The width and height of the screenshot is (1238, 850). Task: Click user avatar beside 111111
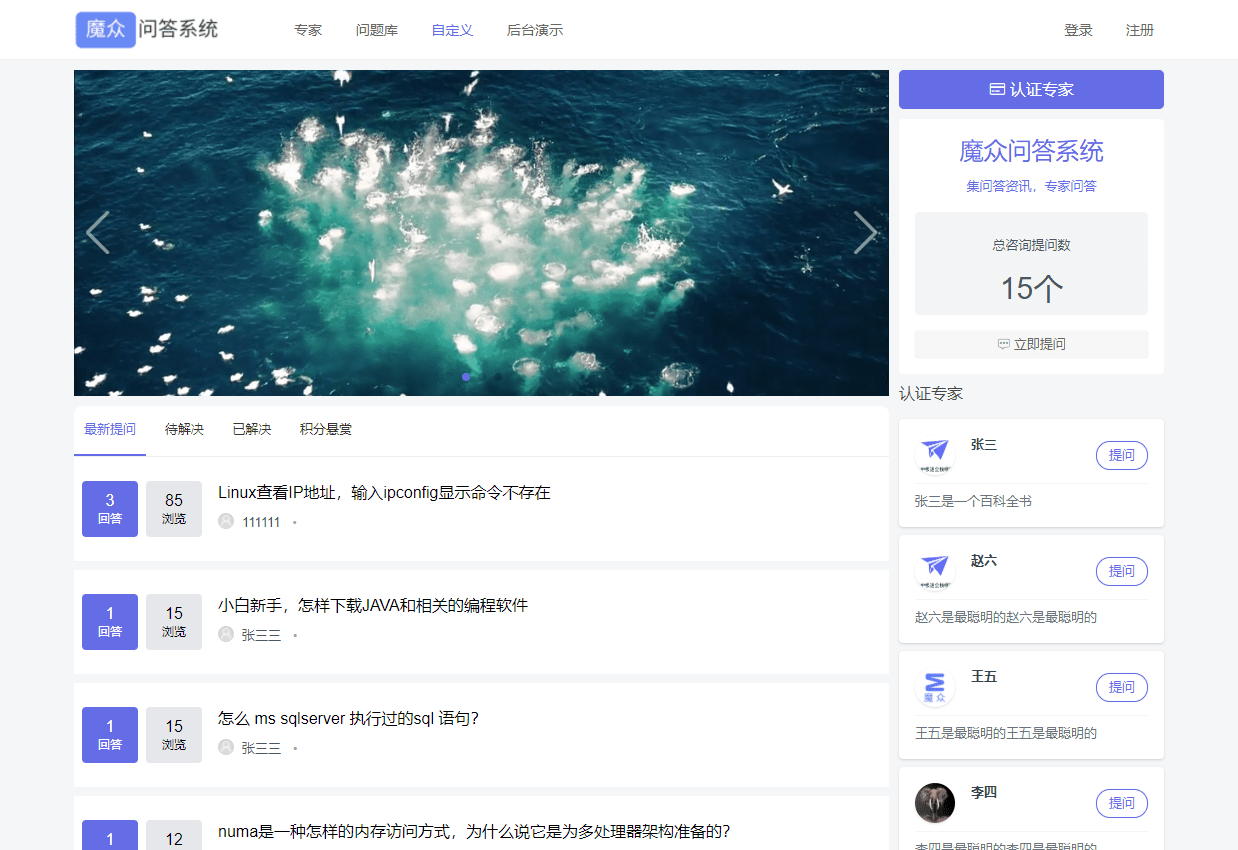pos(226,521)
